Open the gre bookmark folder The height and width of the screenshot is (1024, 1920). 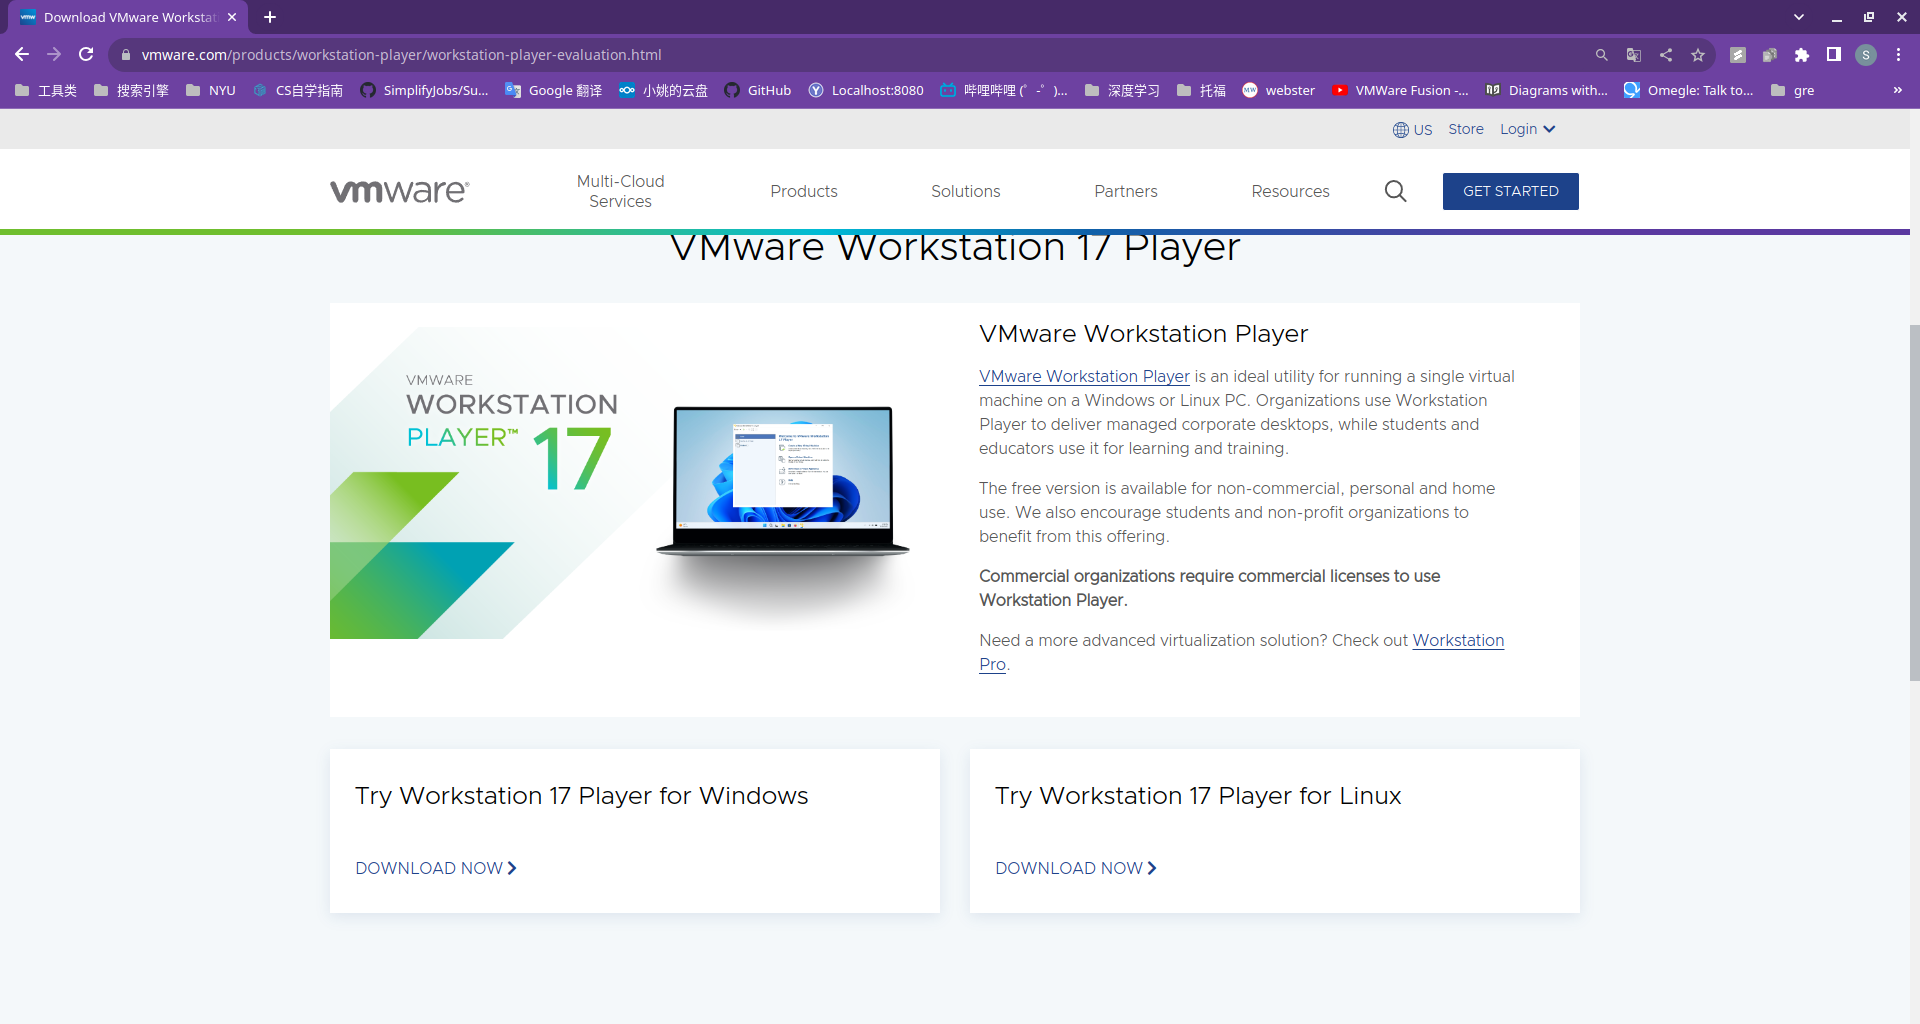click(1793, 90)
